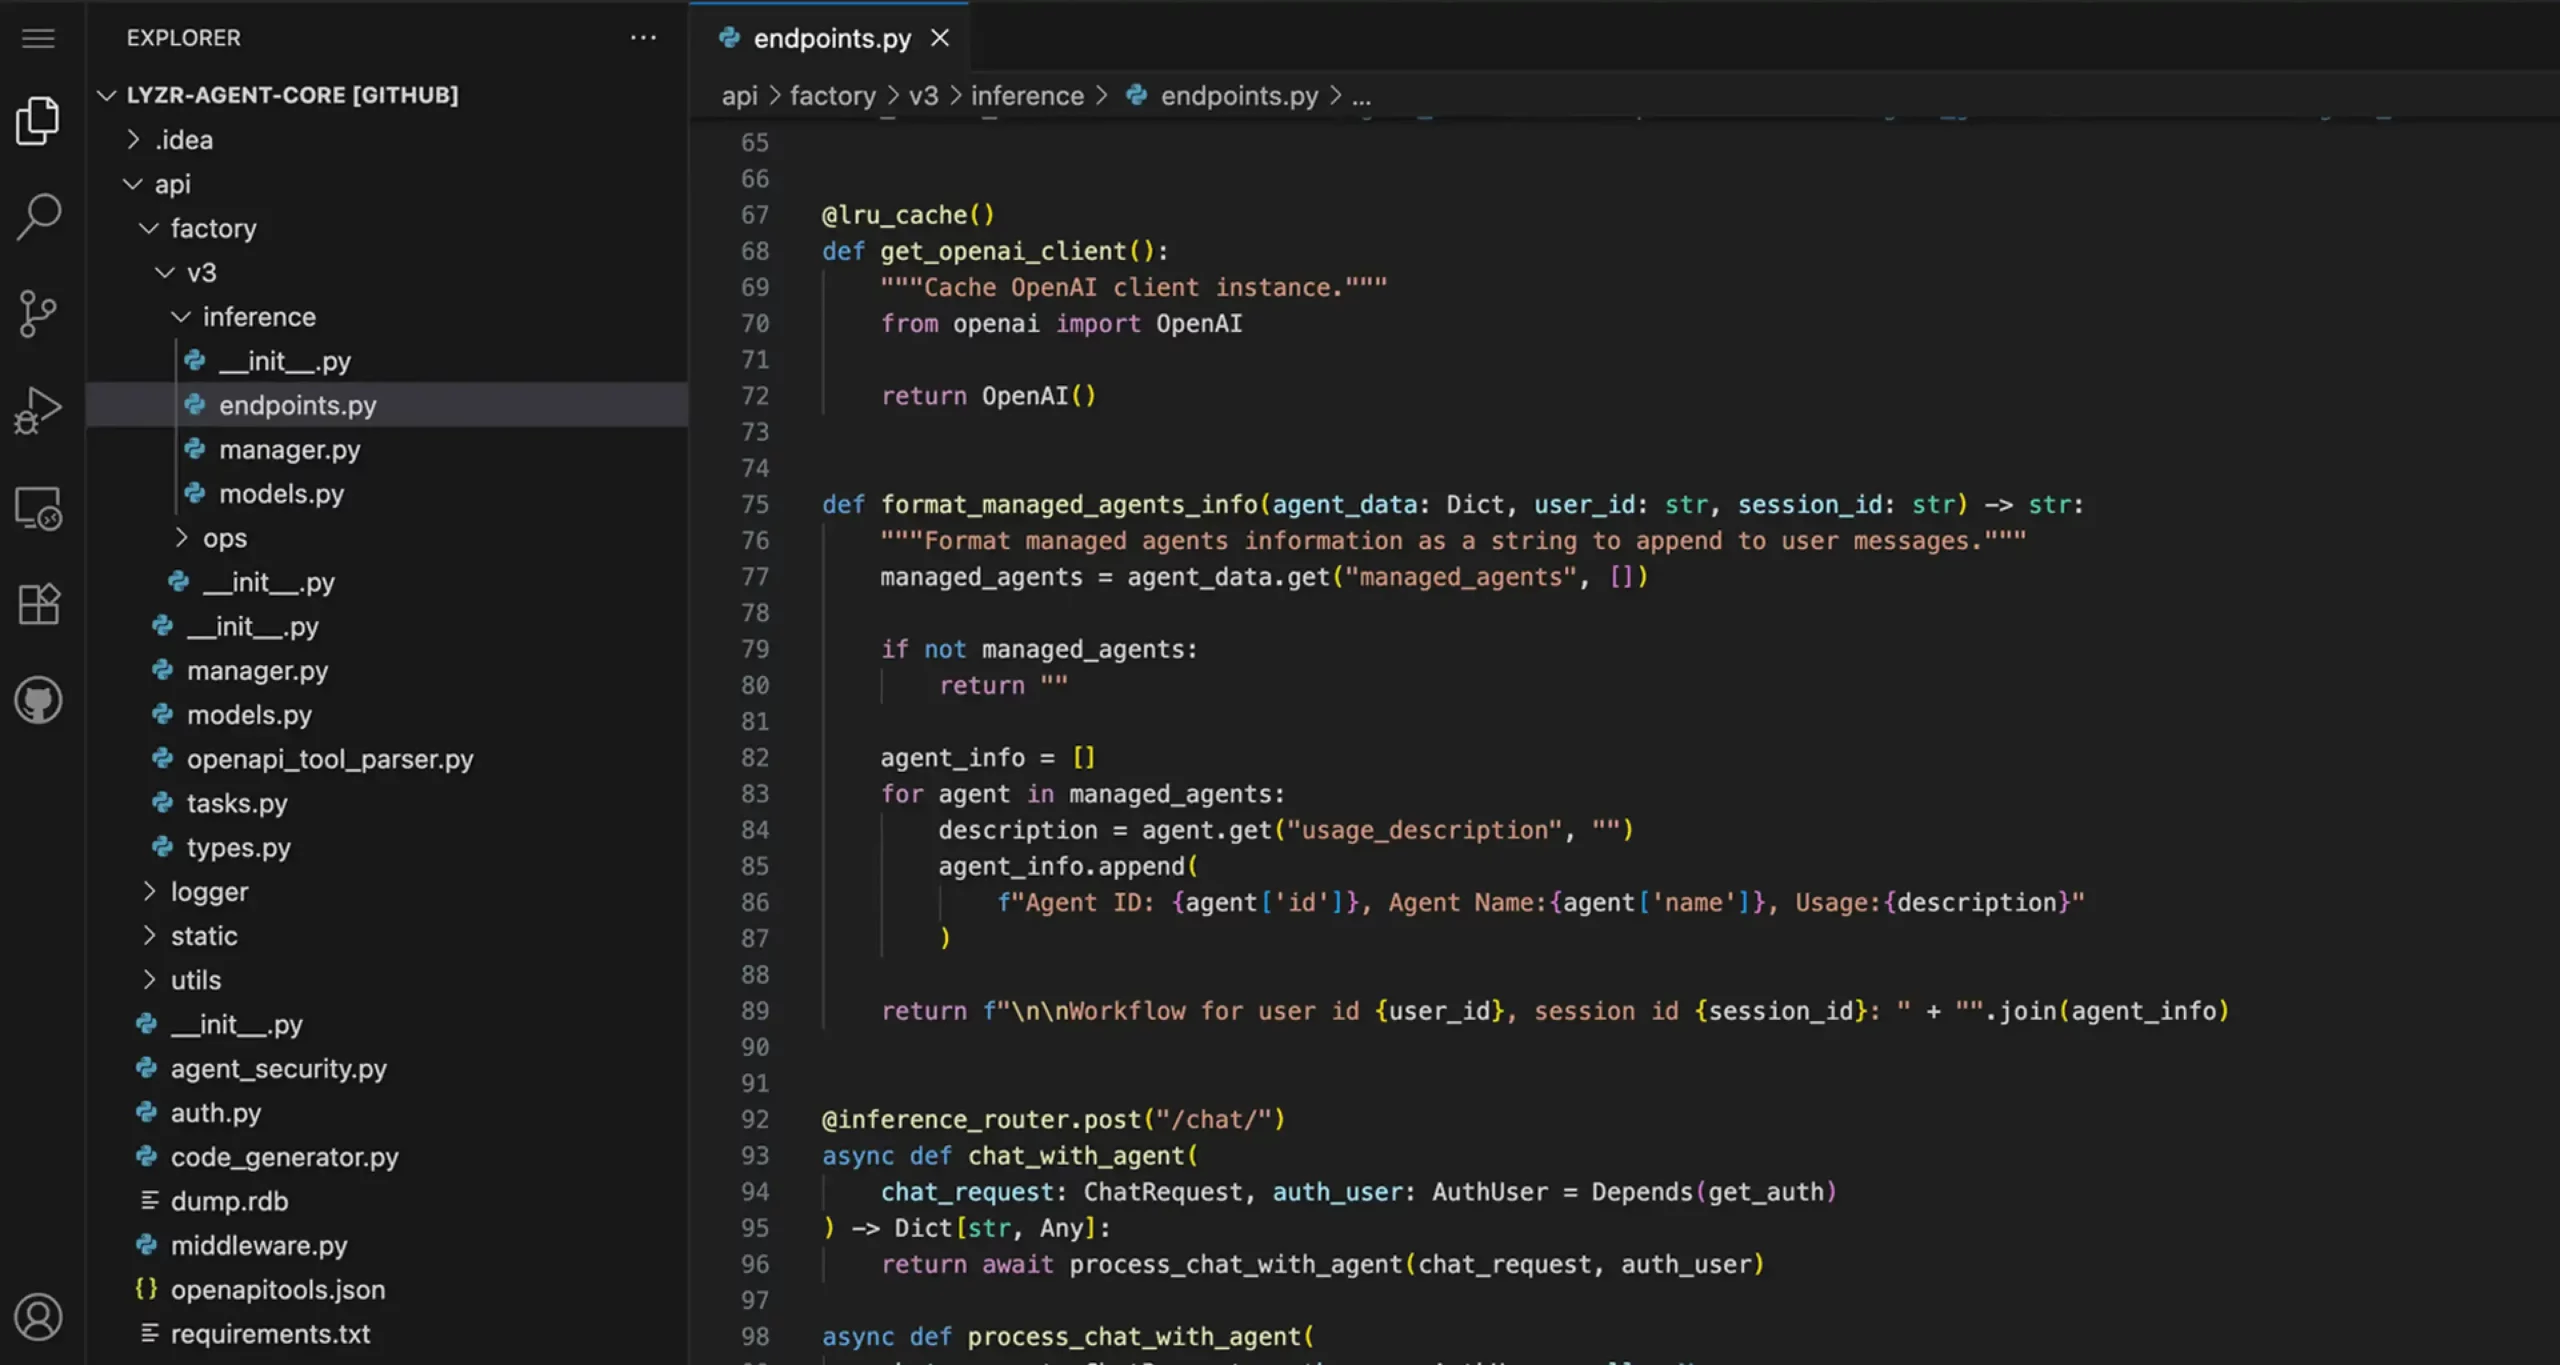The width and height of the screenshot is (2560, 1365).
Task: Open the Search view in activity bar
Action: click(38, 216)
